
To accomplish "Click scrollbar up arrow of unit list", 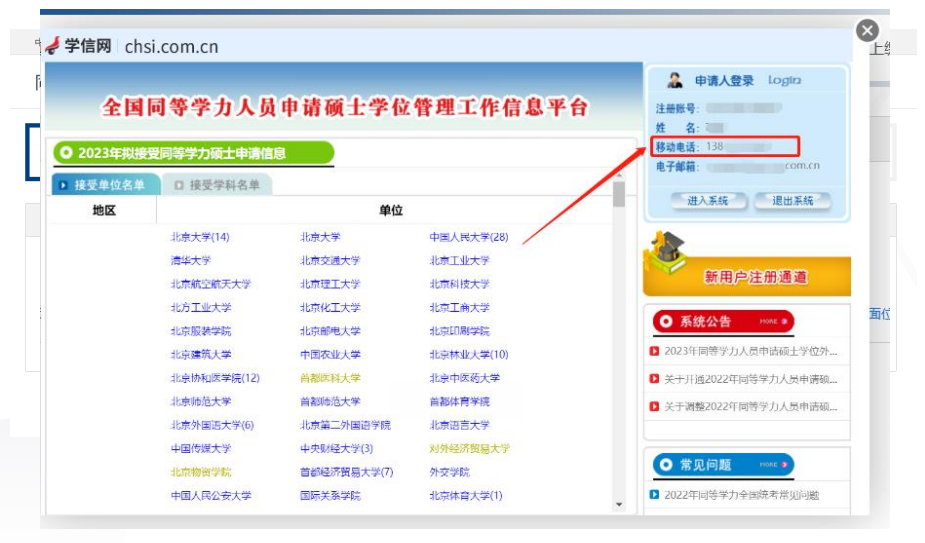I will [619, 175].
